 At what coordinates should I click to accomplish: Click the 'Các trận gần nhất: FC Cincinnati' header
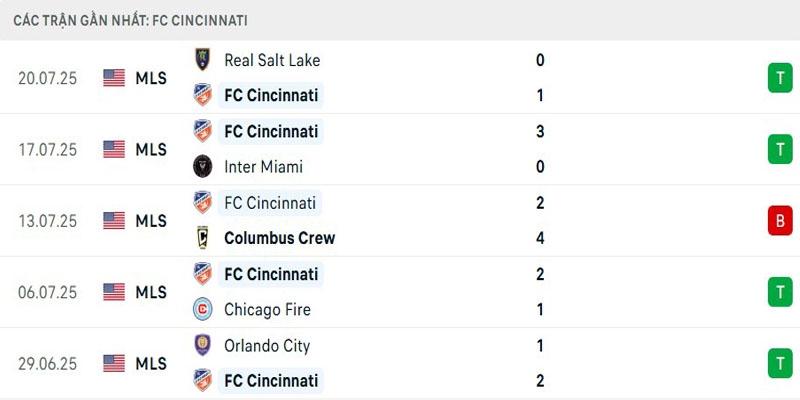tap(131, 20)
